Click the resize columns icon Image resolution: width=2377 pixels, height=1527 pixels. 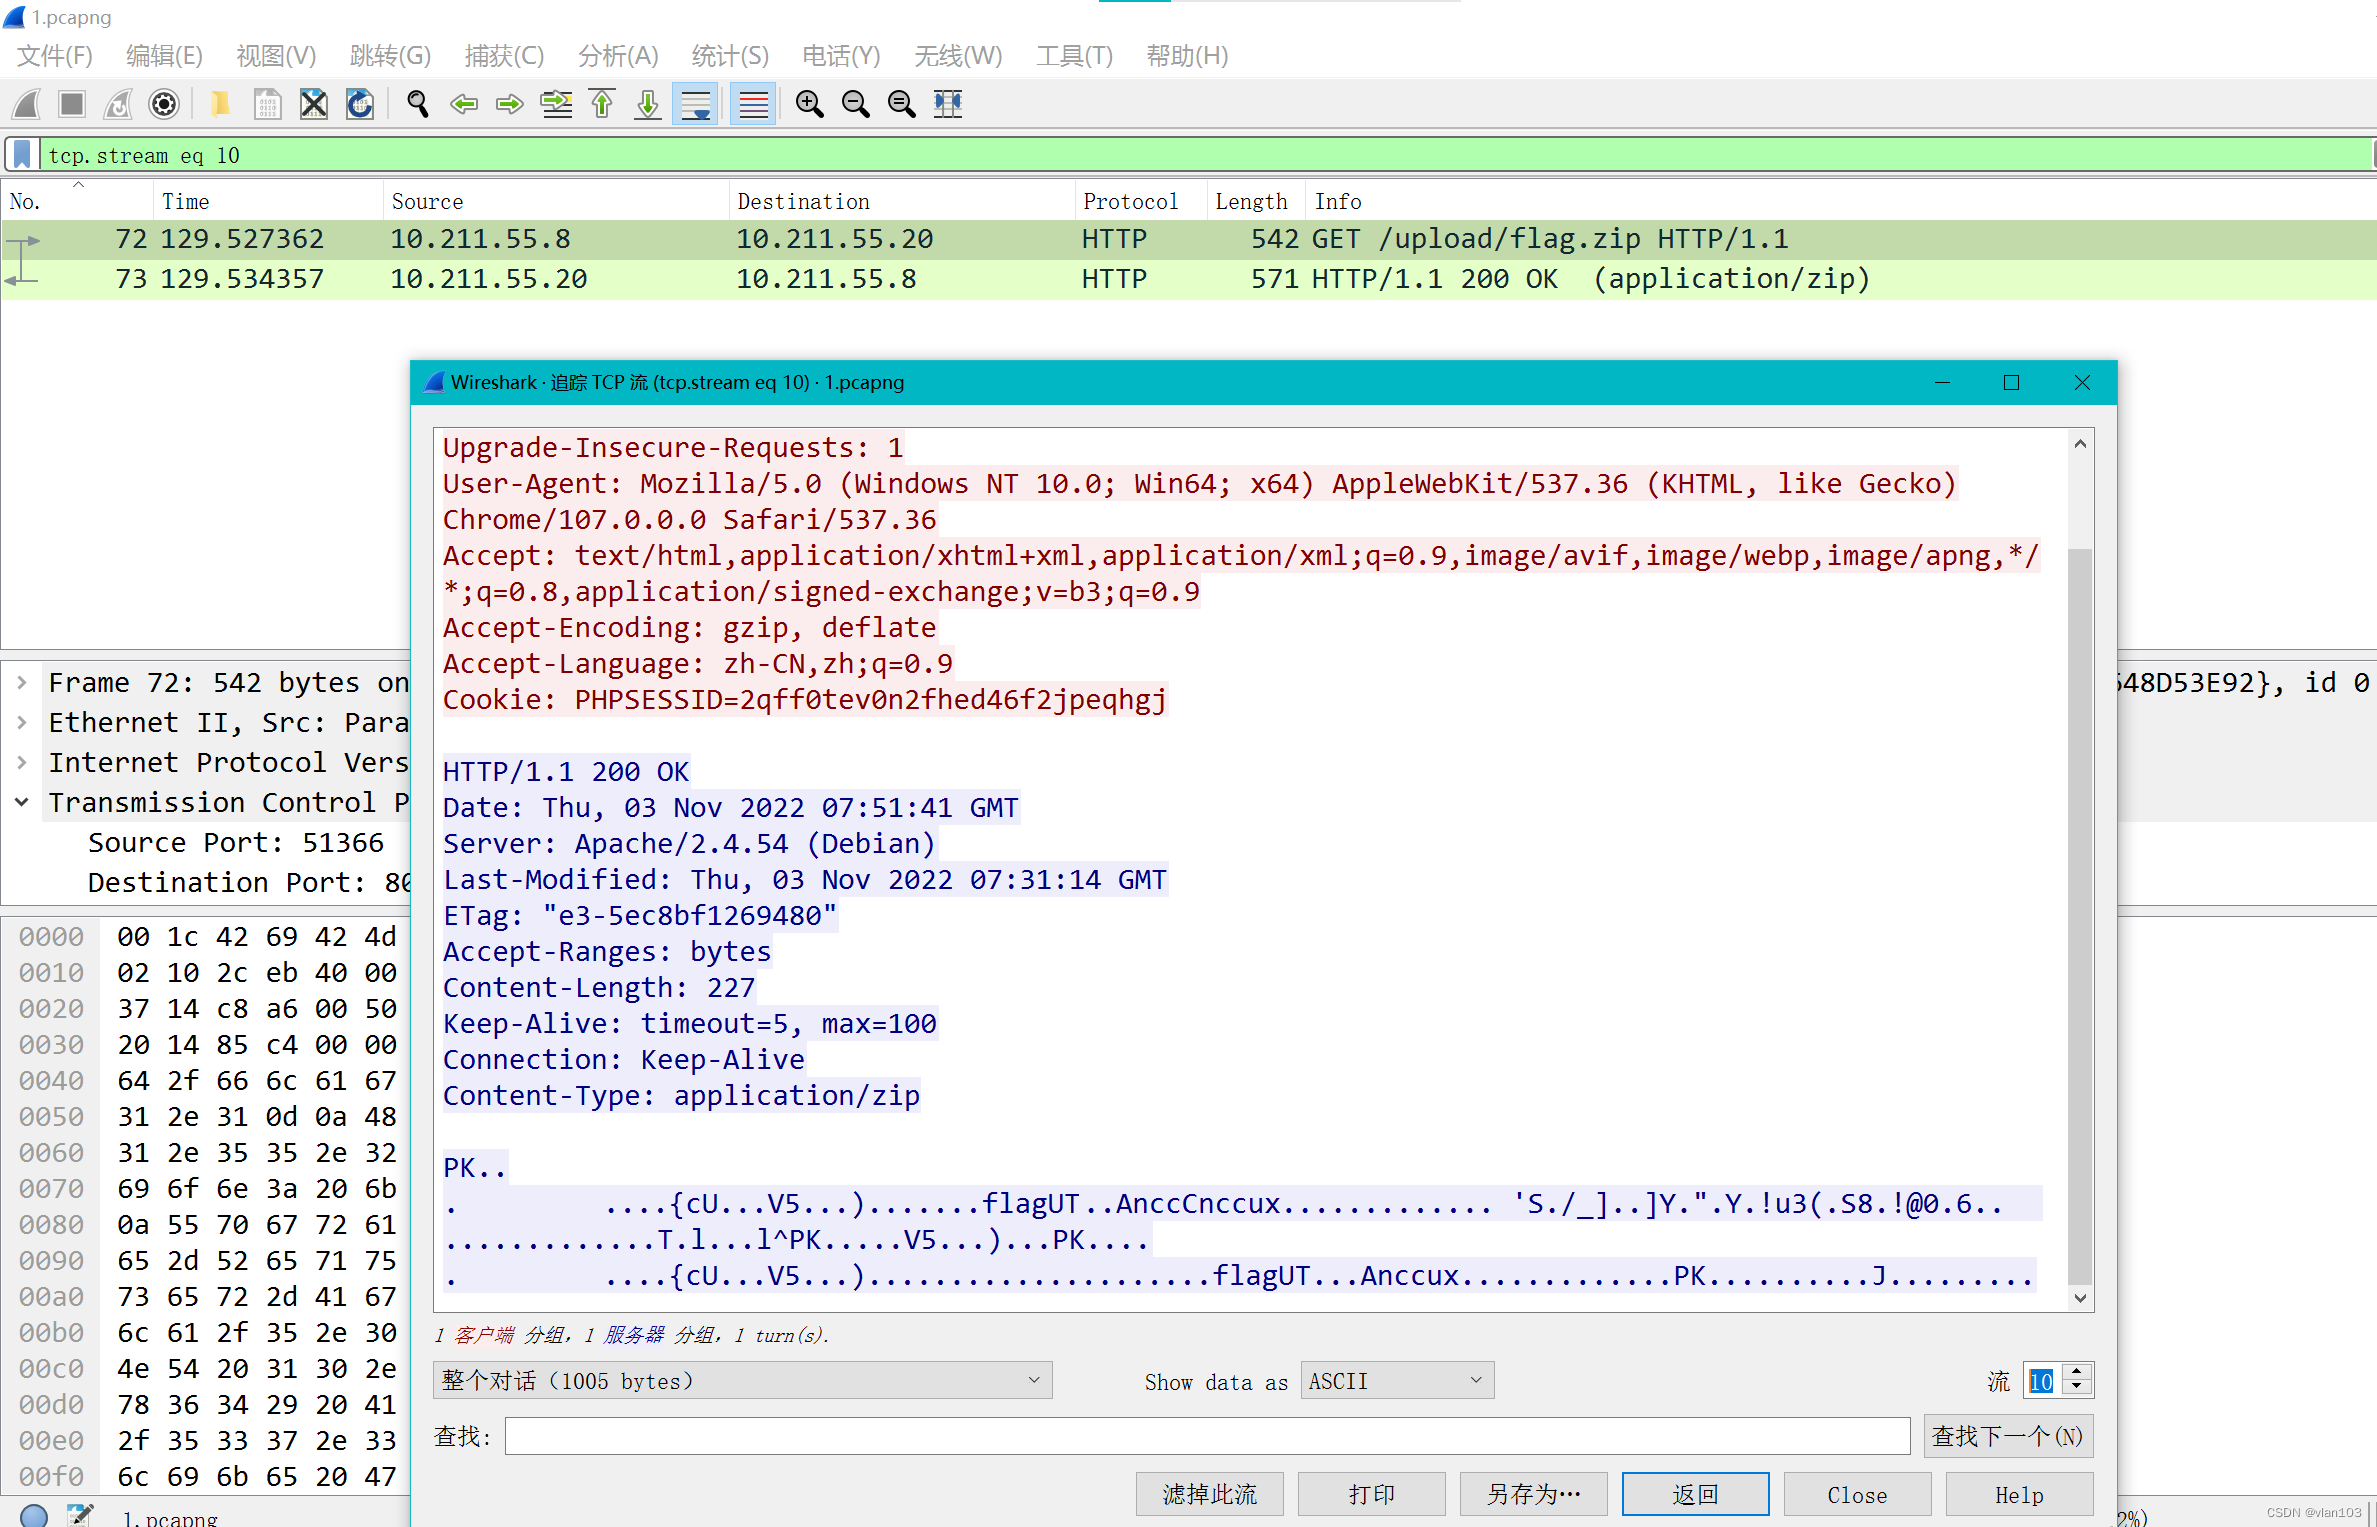tap(948, 104)
